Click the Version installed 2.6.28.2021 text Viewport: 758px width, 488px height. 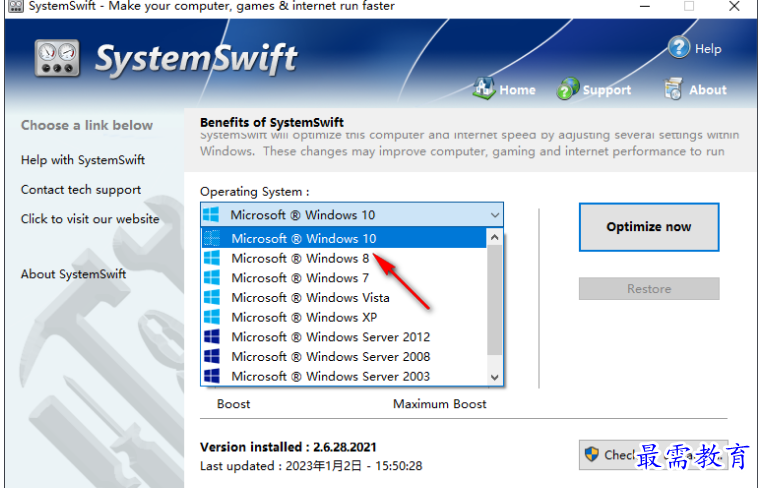(288, 447)
